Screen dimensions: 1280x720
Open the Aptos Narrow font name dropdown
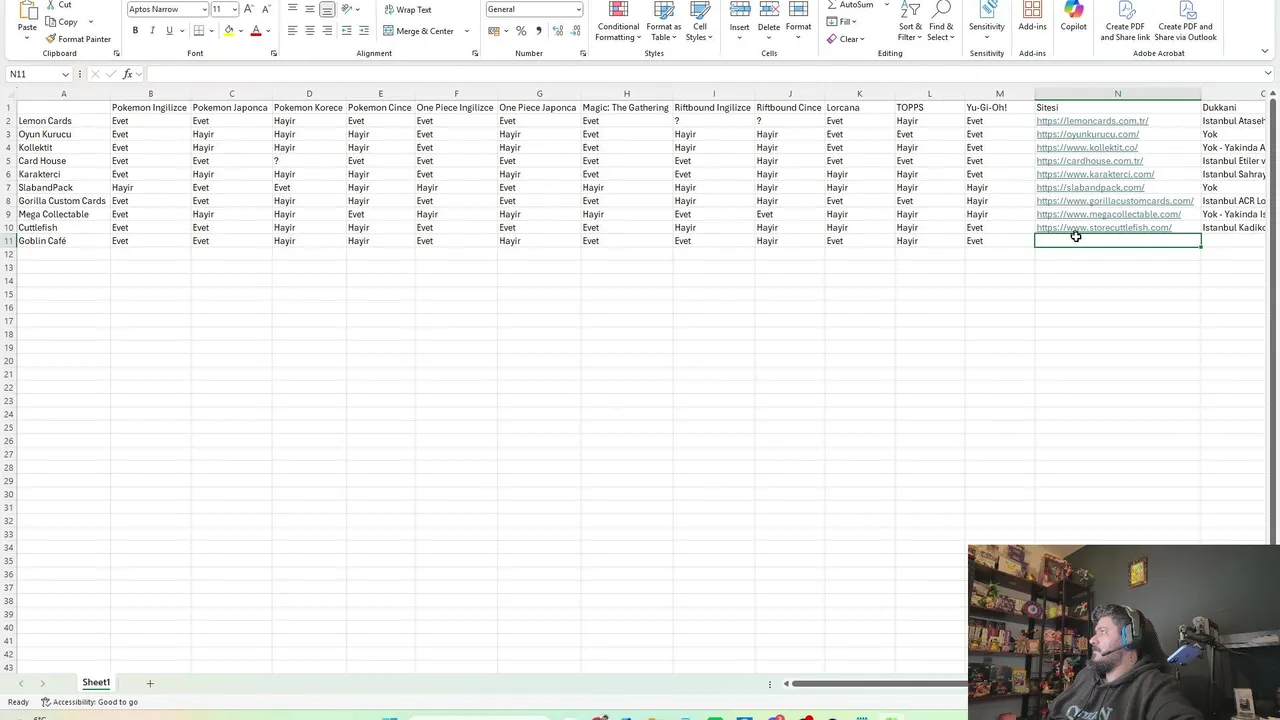coord(205,9)
